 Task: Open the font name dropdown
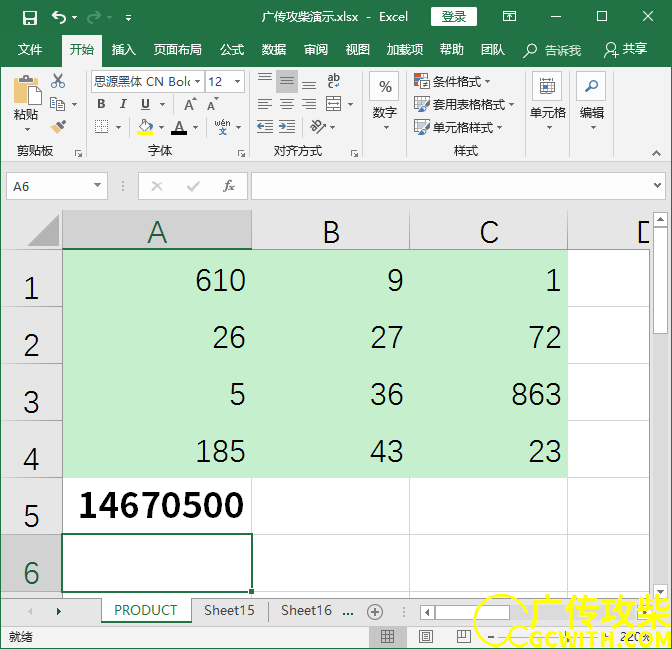coord(197,81)
